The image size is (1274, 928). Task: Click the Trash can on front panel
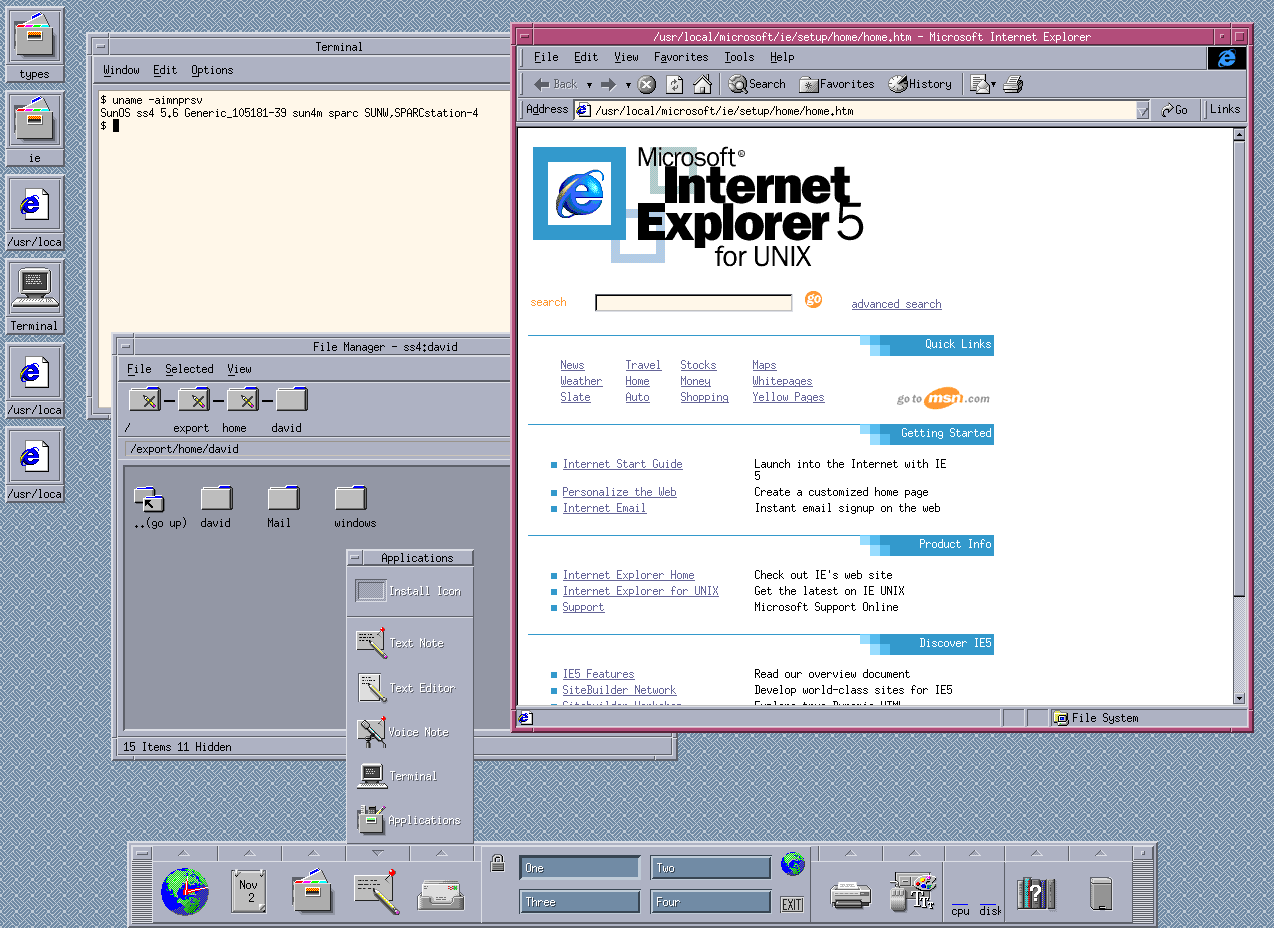click(x=1101, y=893)
